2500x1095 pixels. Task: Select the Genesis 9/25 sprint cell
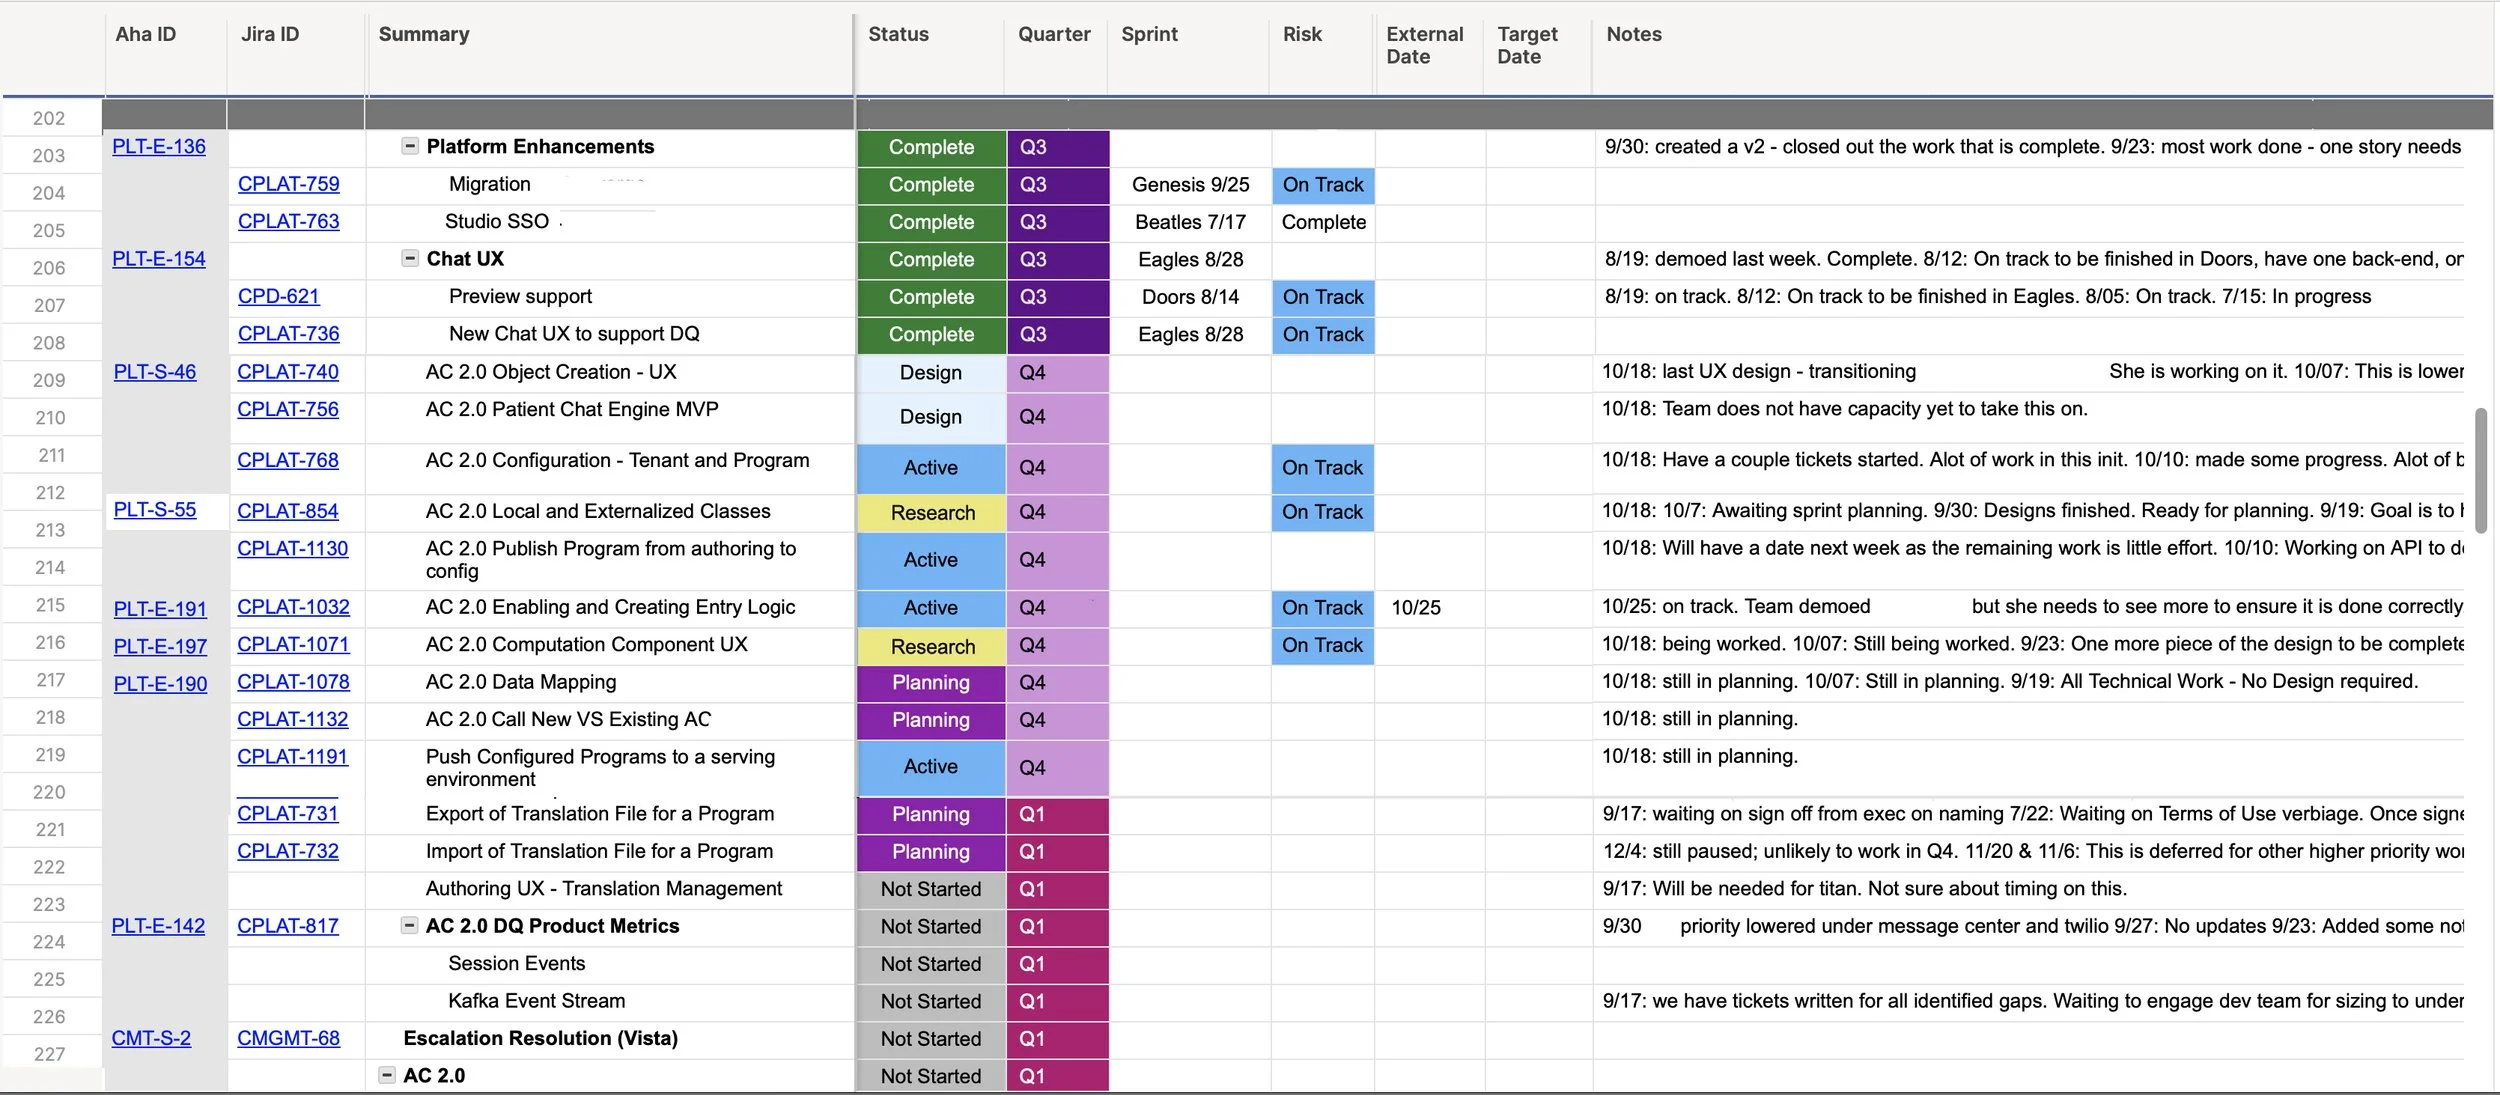(x=1189, y=185)
